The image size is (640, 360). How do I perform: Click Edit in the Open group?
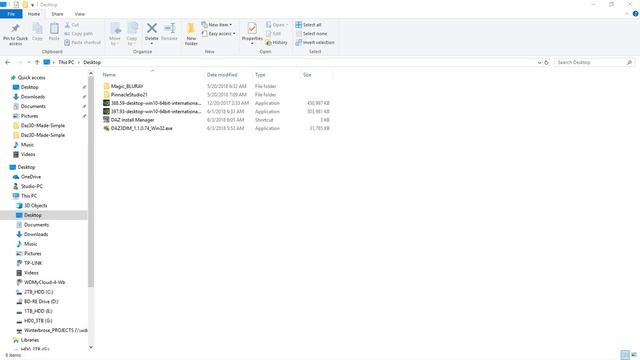tap(273, 33)
